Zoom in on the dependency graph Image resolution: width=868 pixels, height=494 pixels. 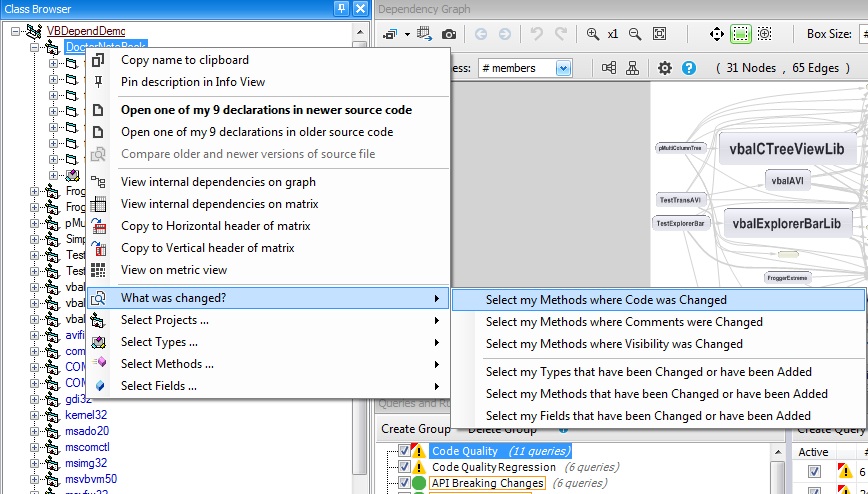click(x=593, y=34)
